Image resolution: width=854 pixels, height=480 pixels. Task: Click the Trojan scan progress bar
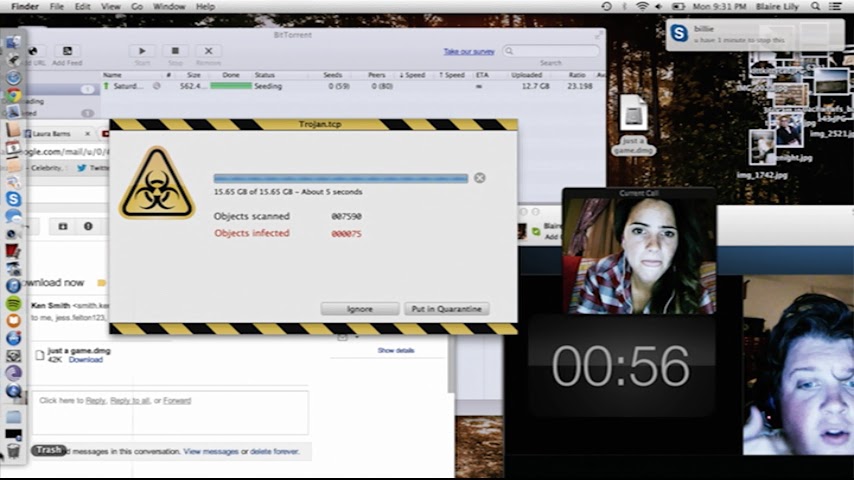(x=341, y=179)
